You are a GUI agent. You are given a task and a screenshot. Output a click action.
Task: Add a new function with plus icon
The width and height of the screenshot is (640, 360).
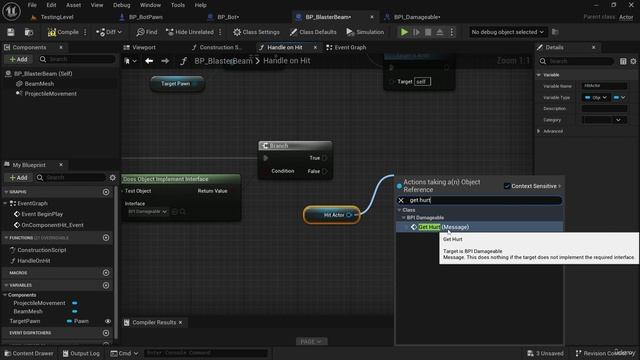pyautogui.click(x=106, y=238)
